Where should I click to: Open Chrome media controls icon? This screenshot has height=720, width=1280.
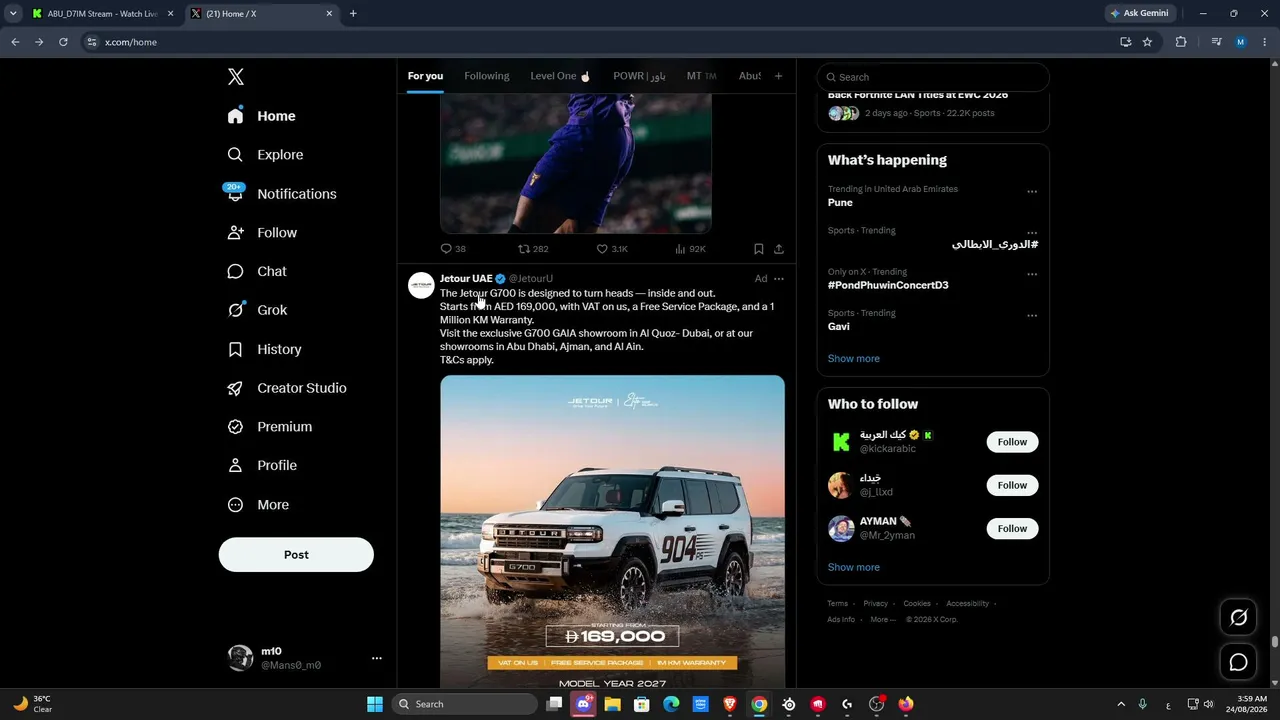click(x=1216, y=42)
